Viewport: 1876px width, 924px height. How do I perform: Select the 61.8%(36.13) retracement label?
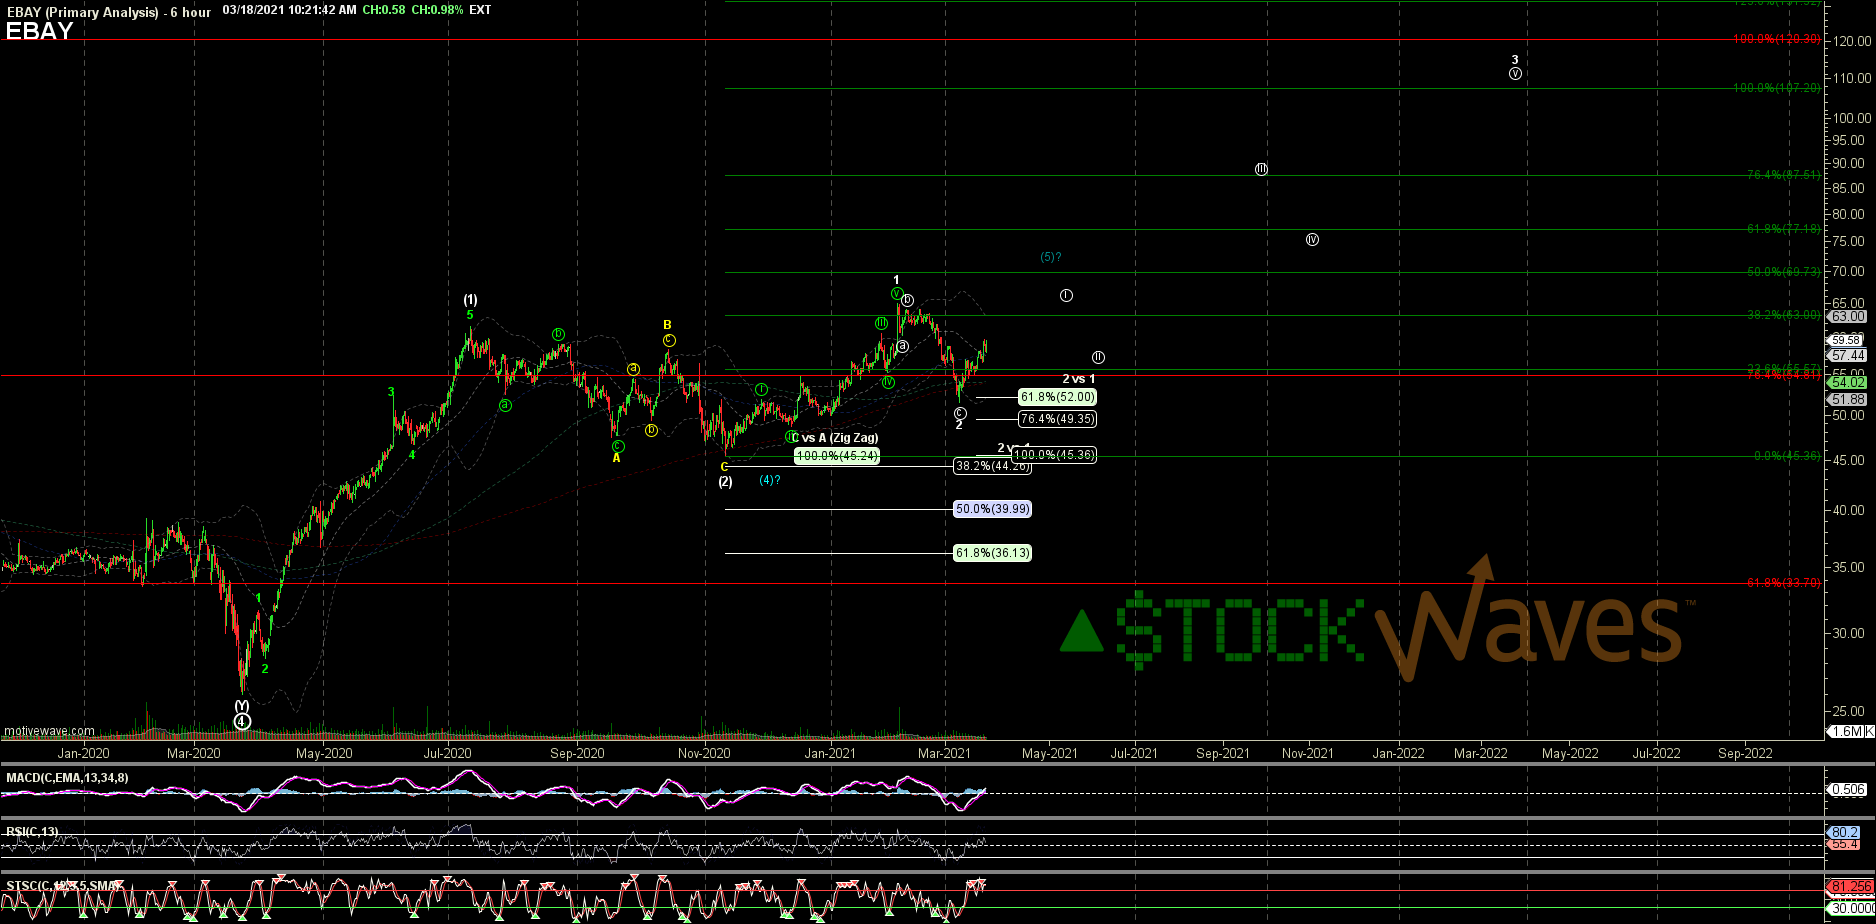click(993, 553)
